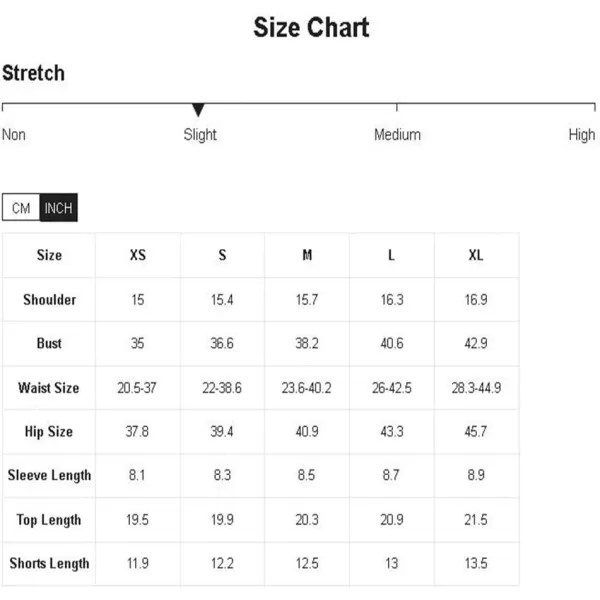This screenshot has height=600, width=600.
Task: Click the Slight stretch marker triangle
Action: (x=198, y=110)
